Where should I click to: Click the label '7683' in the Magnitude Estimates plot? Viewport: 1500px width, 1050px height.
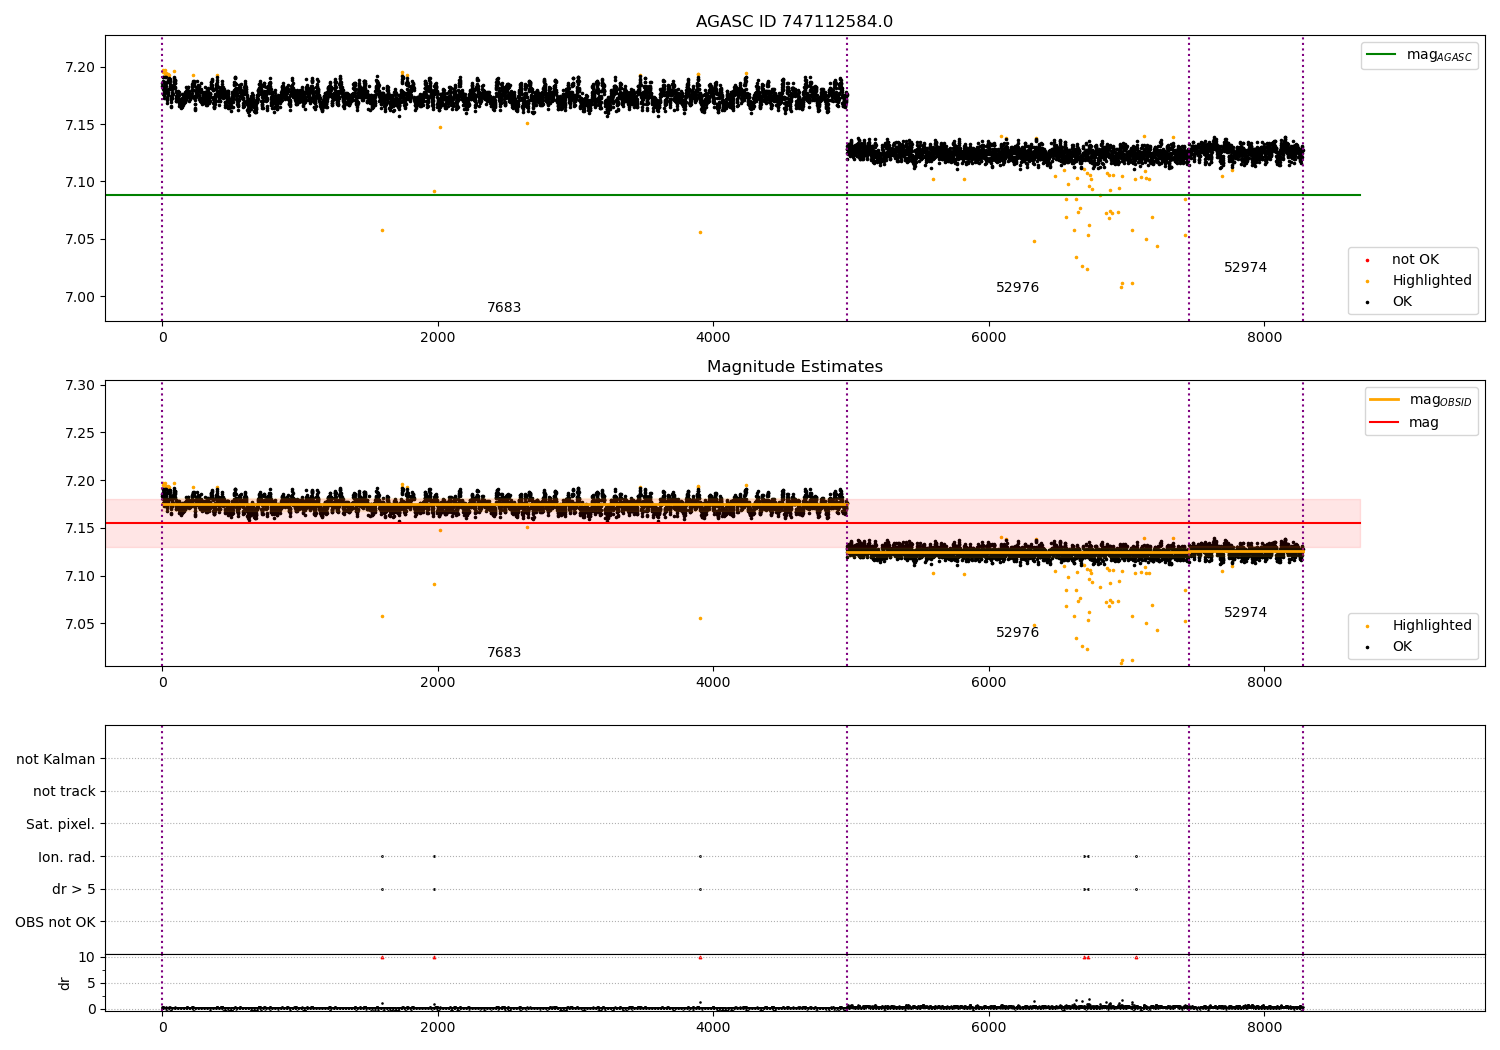[504, 653]
